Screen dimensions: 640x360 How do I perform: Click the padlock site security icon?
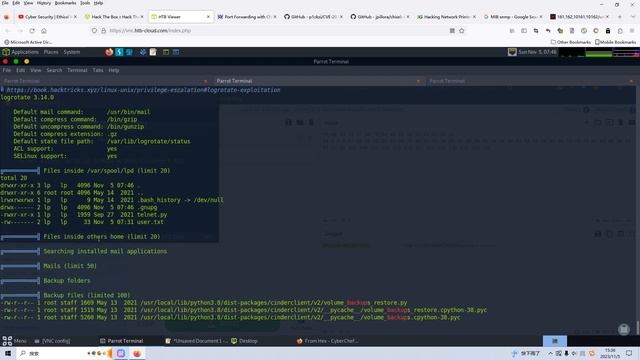point(104,31)
